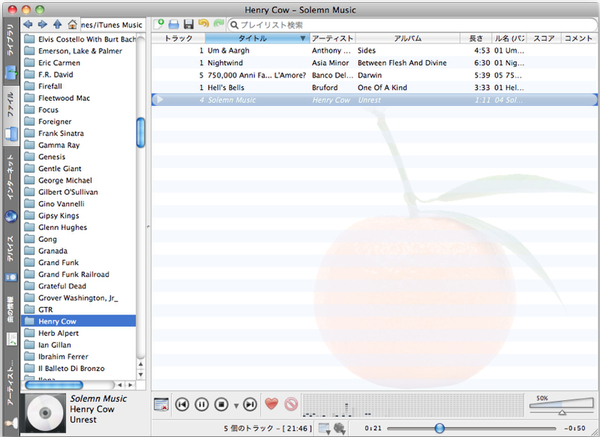
Task: Redo the playlist change
Action: click(x=218, y=24)
